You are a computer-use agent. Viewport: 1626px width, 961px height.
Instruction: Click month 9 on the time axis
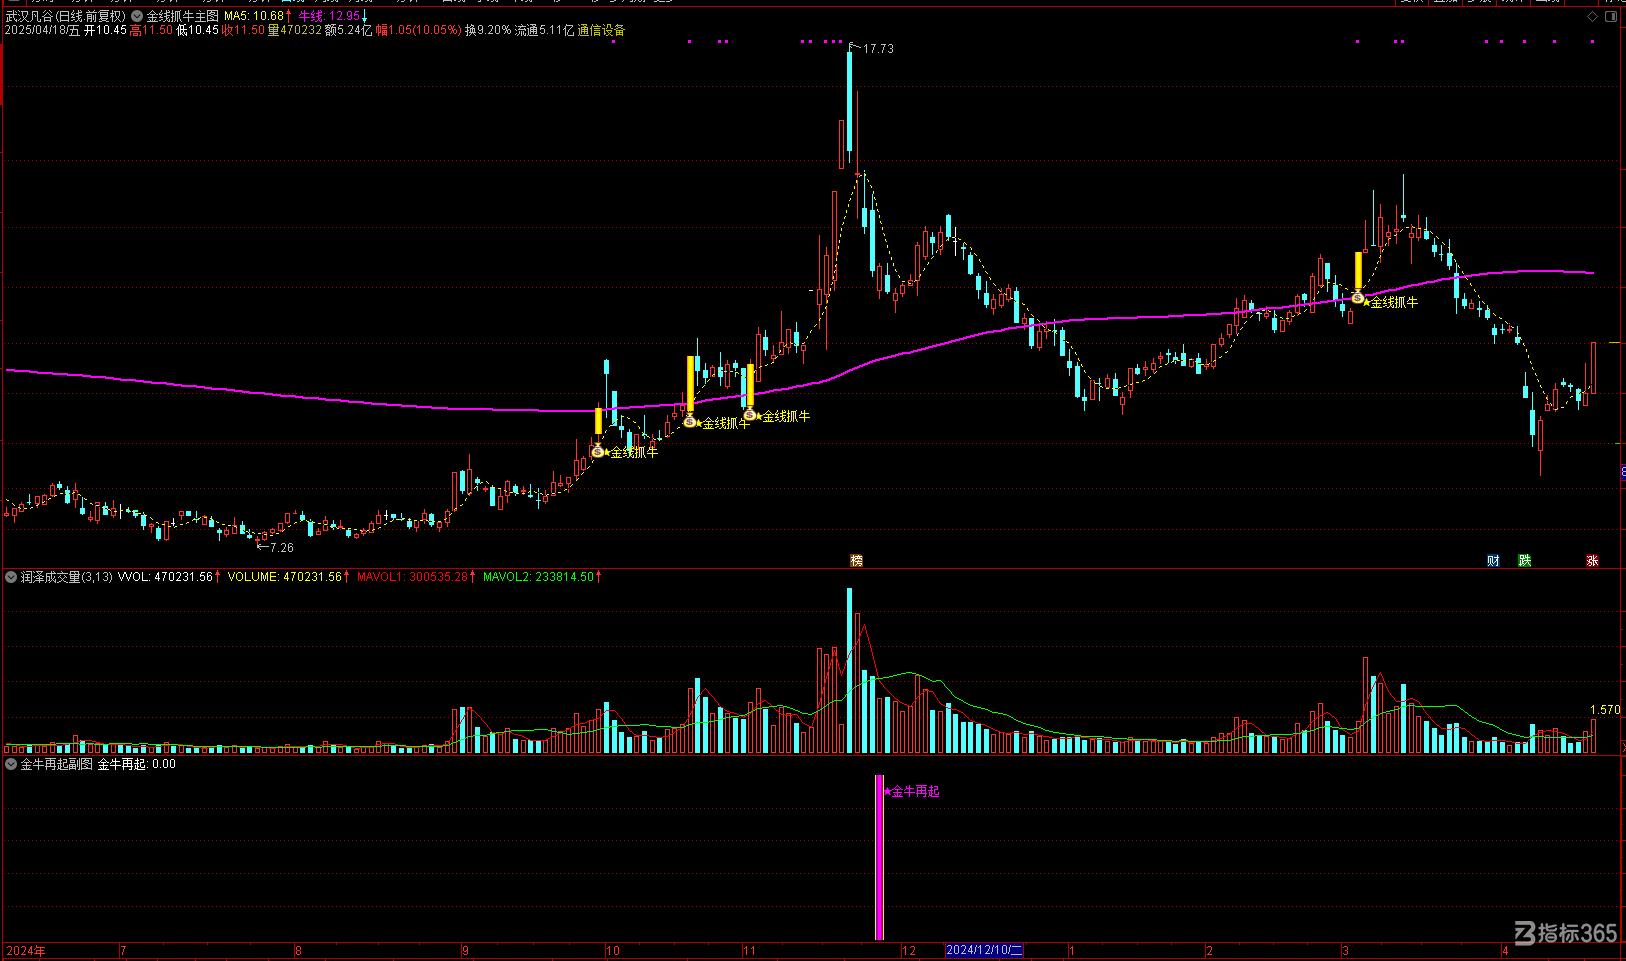tap(466, 950)
